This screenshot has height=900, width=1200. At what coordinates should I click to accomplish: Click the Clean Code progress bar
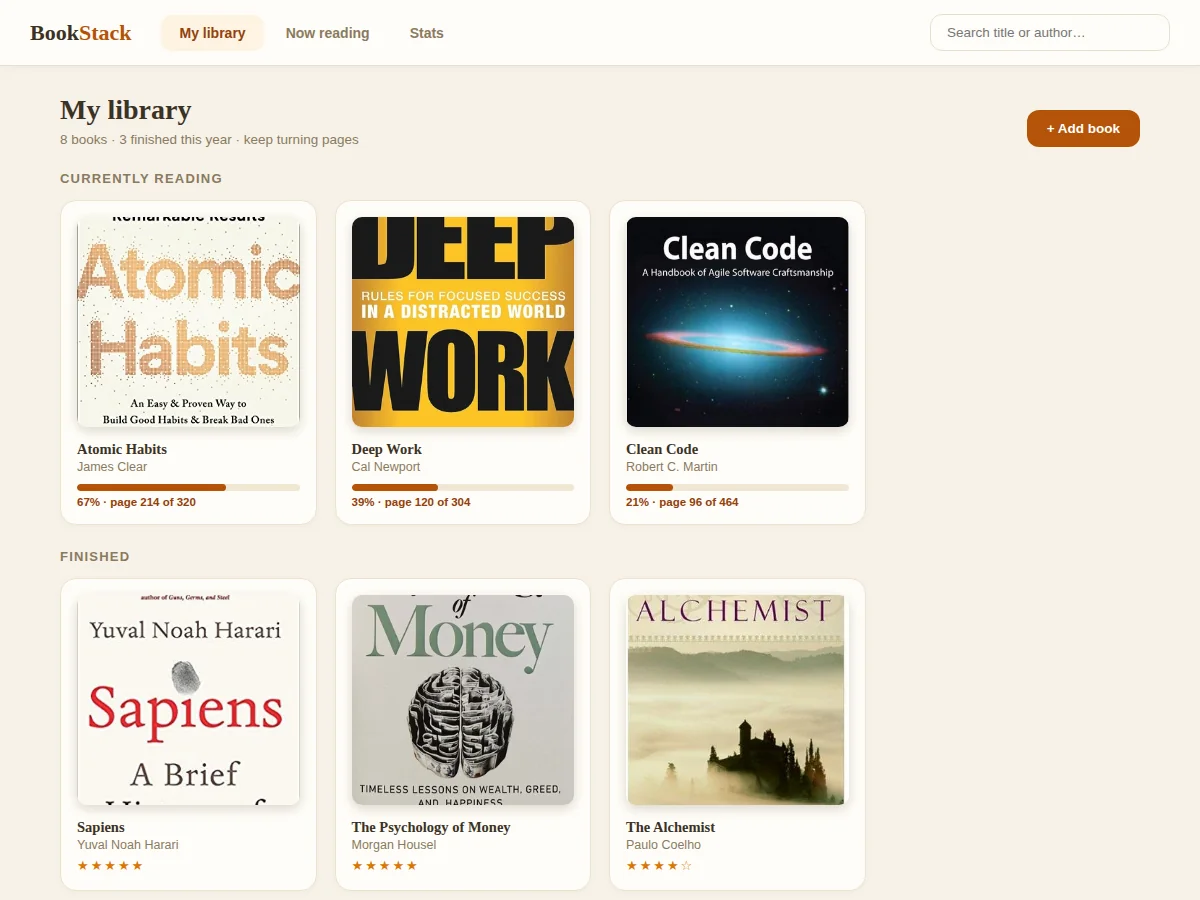coord(737,487)
